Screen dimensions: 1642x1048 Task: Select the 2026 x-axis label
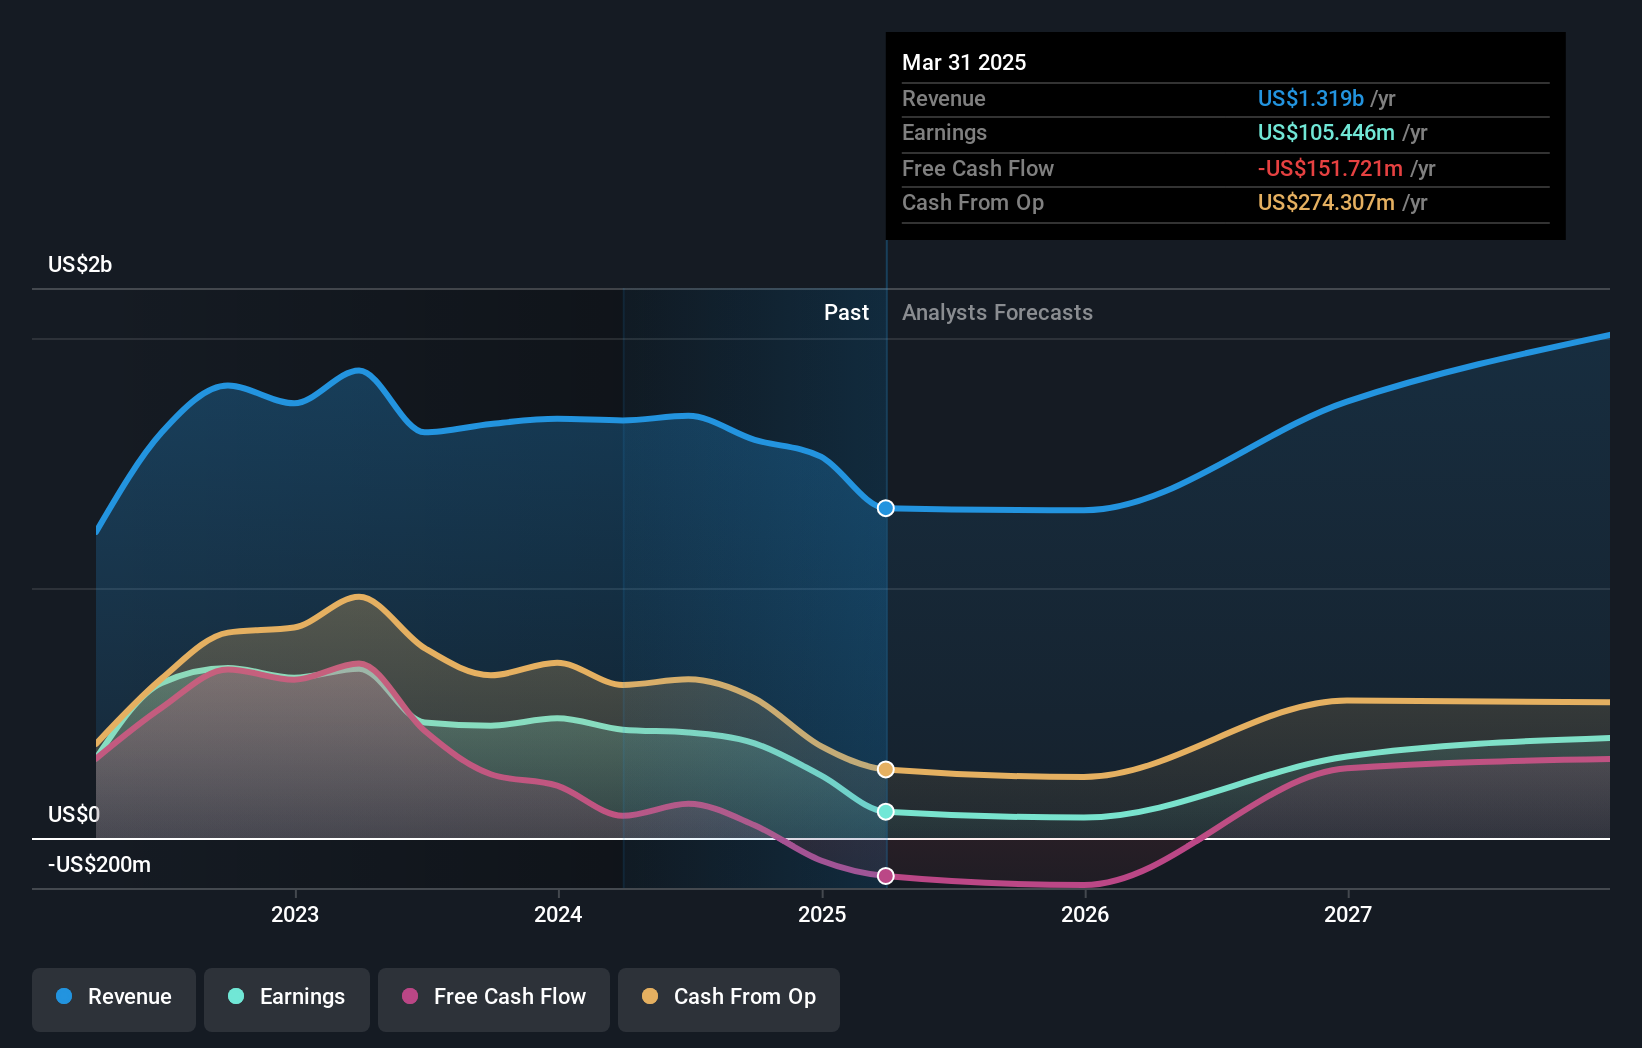(x=1085, y=914)
